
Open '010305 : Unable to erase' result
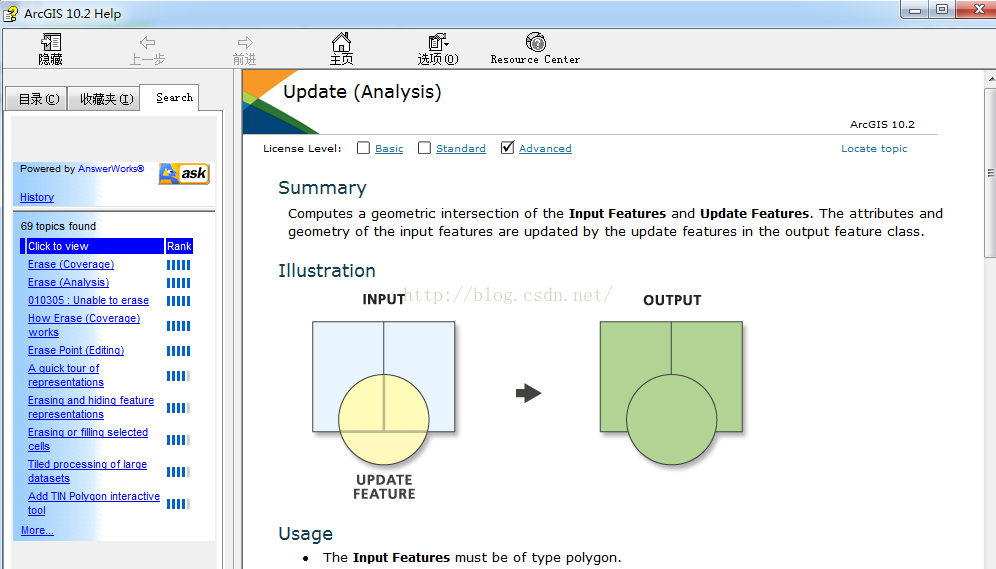(88, 300)
